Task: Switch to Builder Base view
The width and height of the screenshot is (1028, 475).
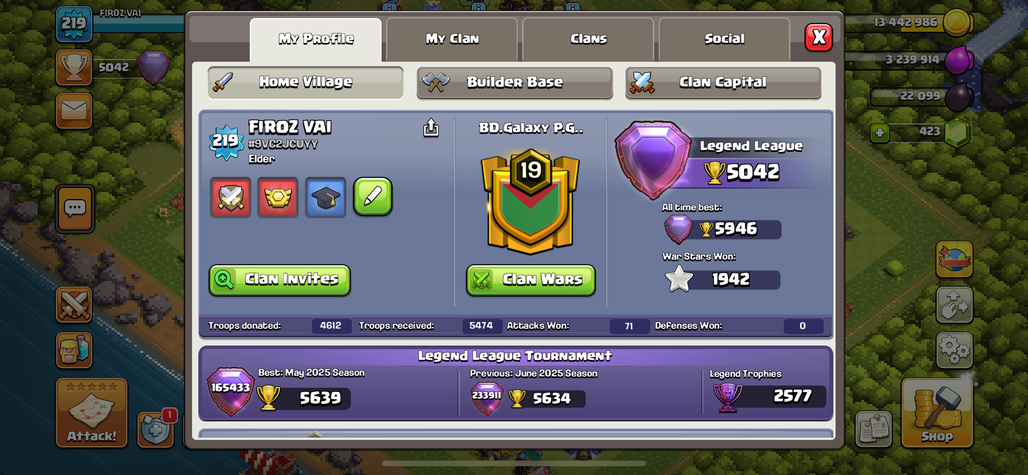Action: pos(515,83)
